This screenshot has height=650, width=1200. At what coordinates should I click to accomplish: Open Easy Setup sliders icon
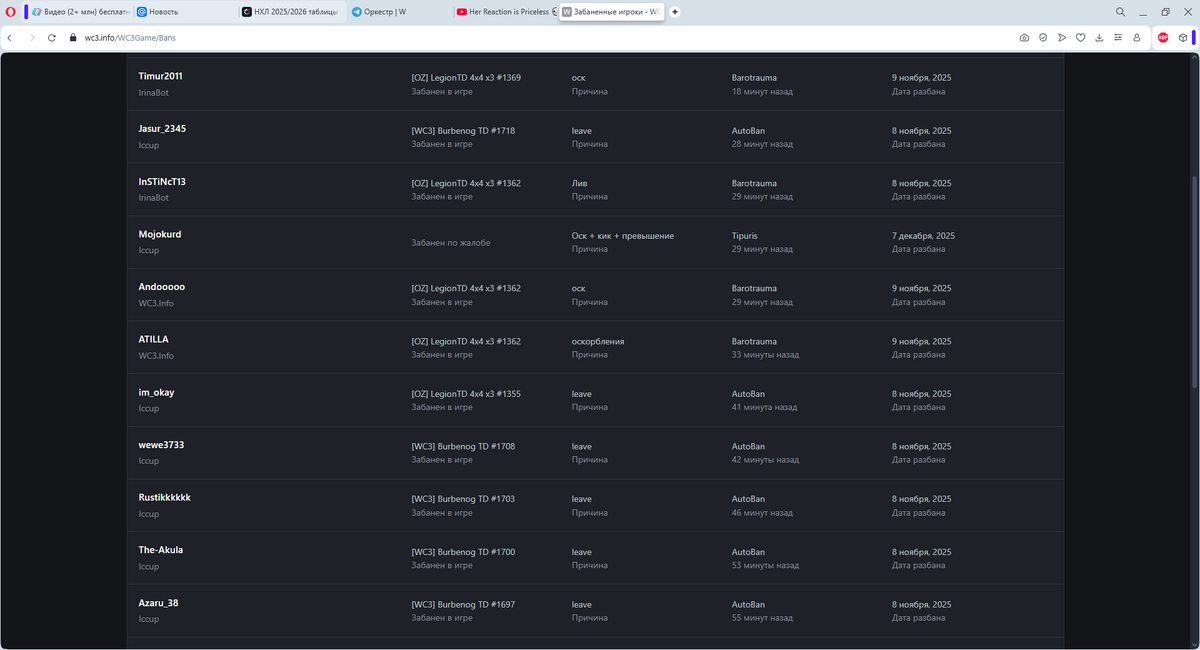[1118, 38]
